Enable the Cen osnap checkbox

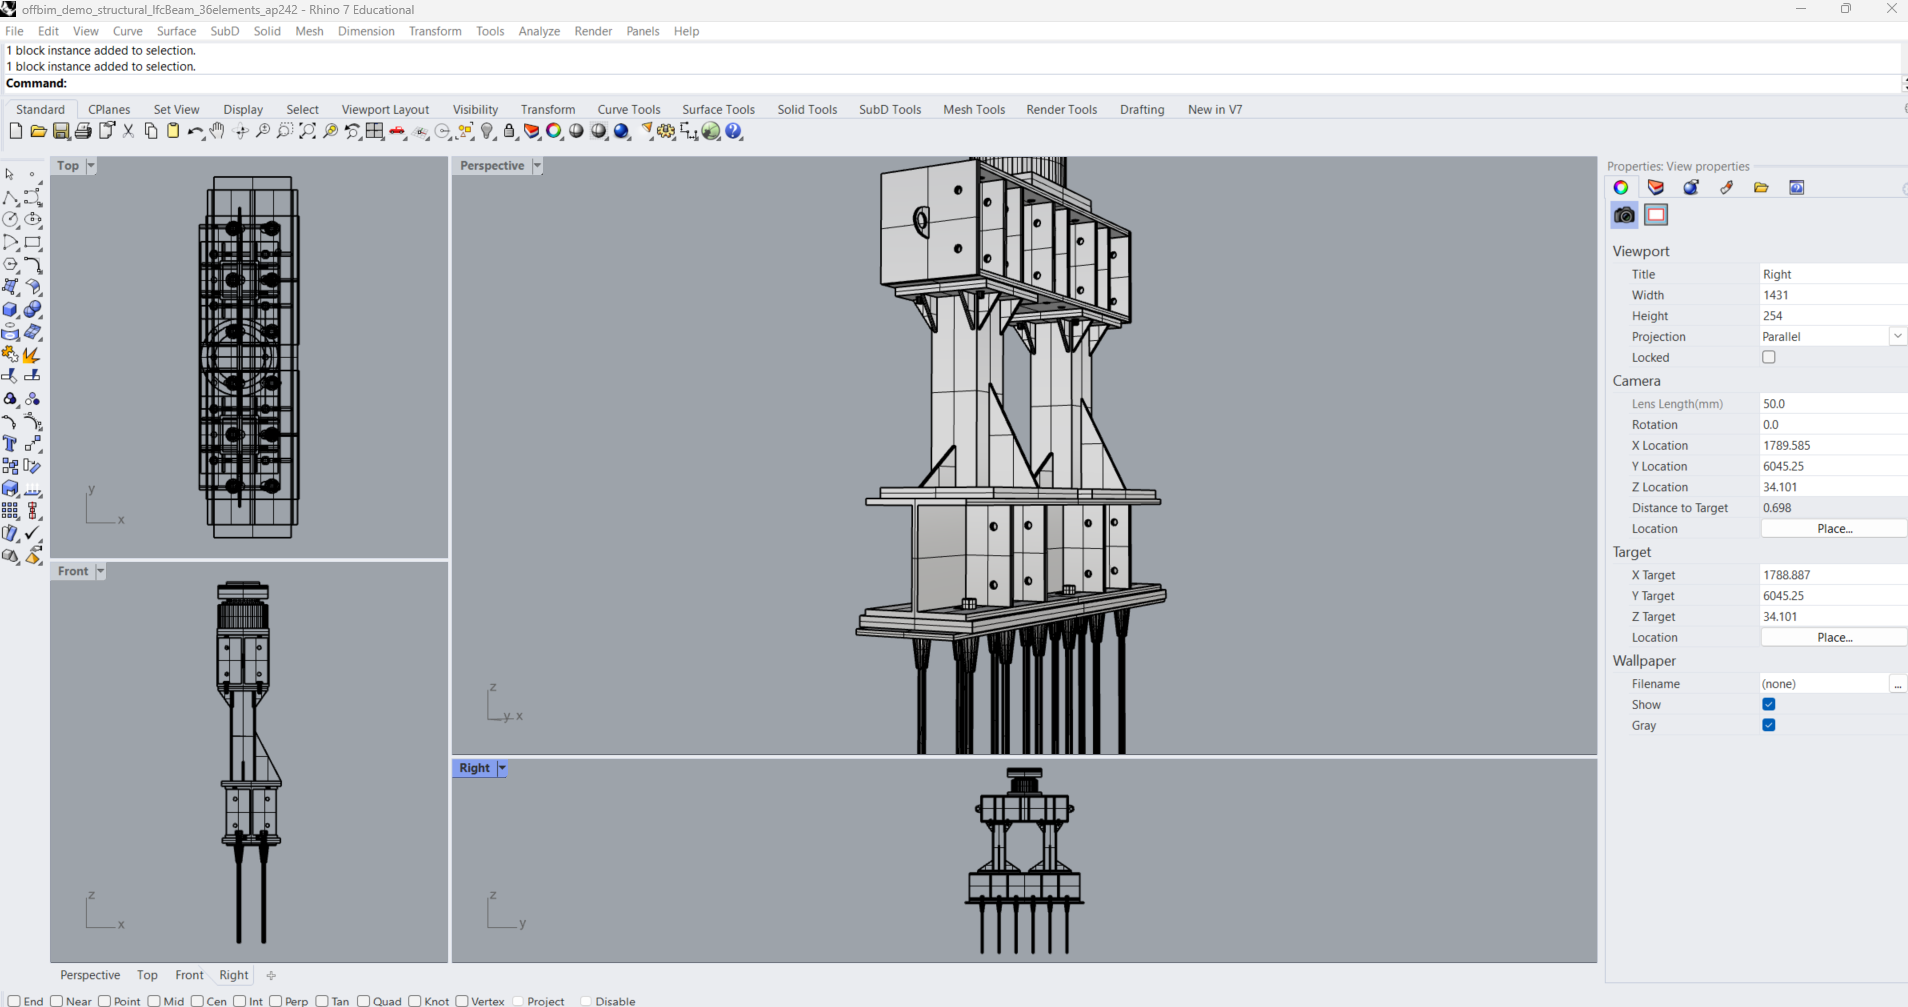(197, 1001)
